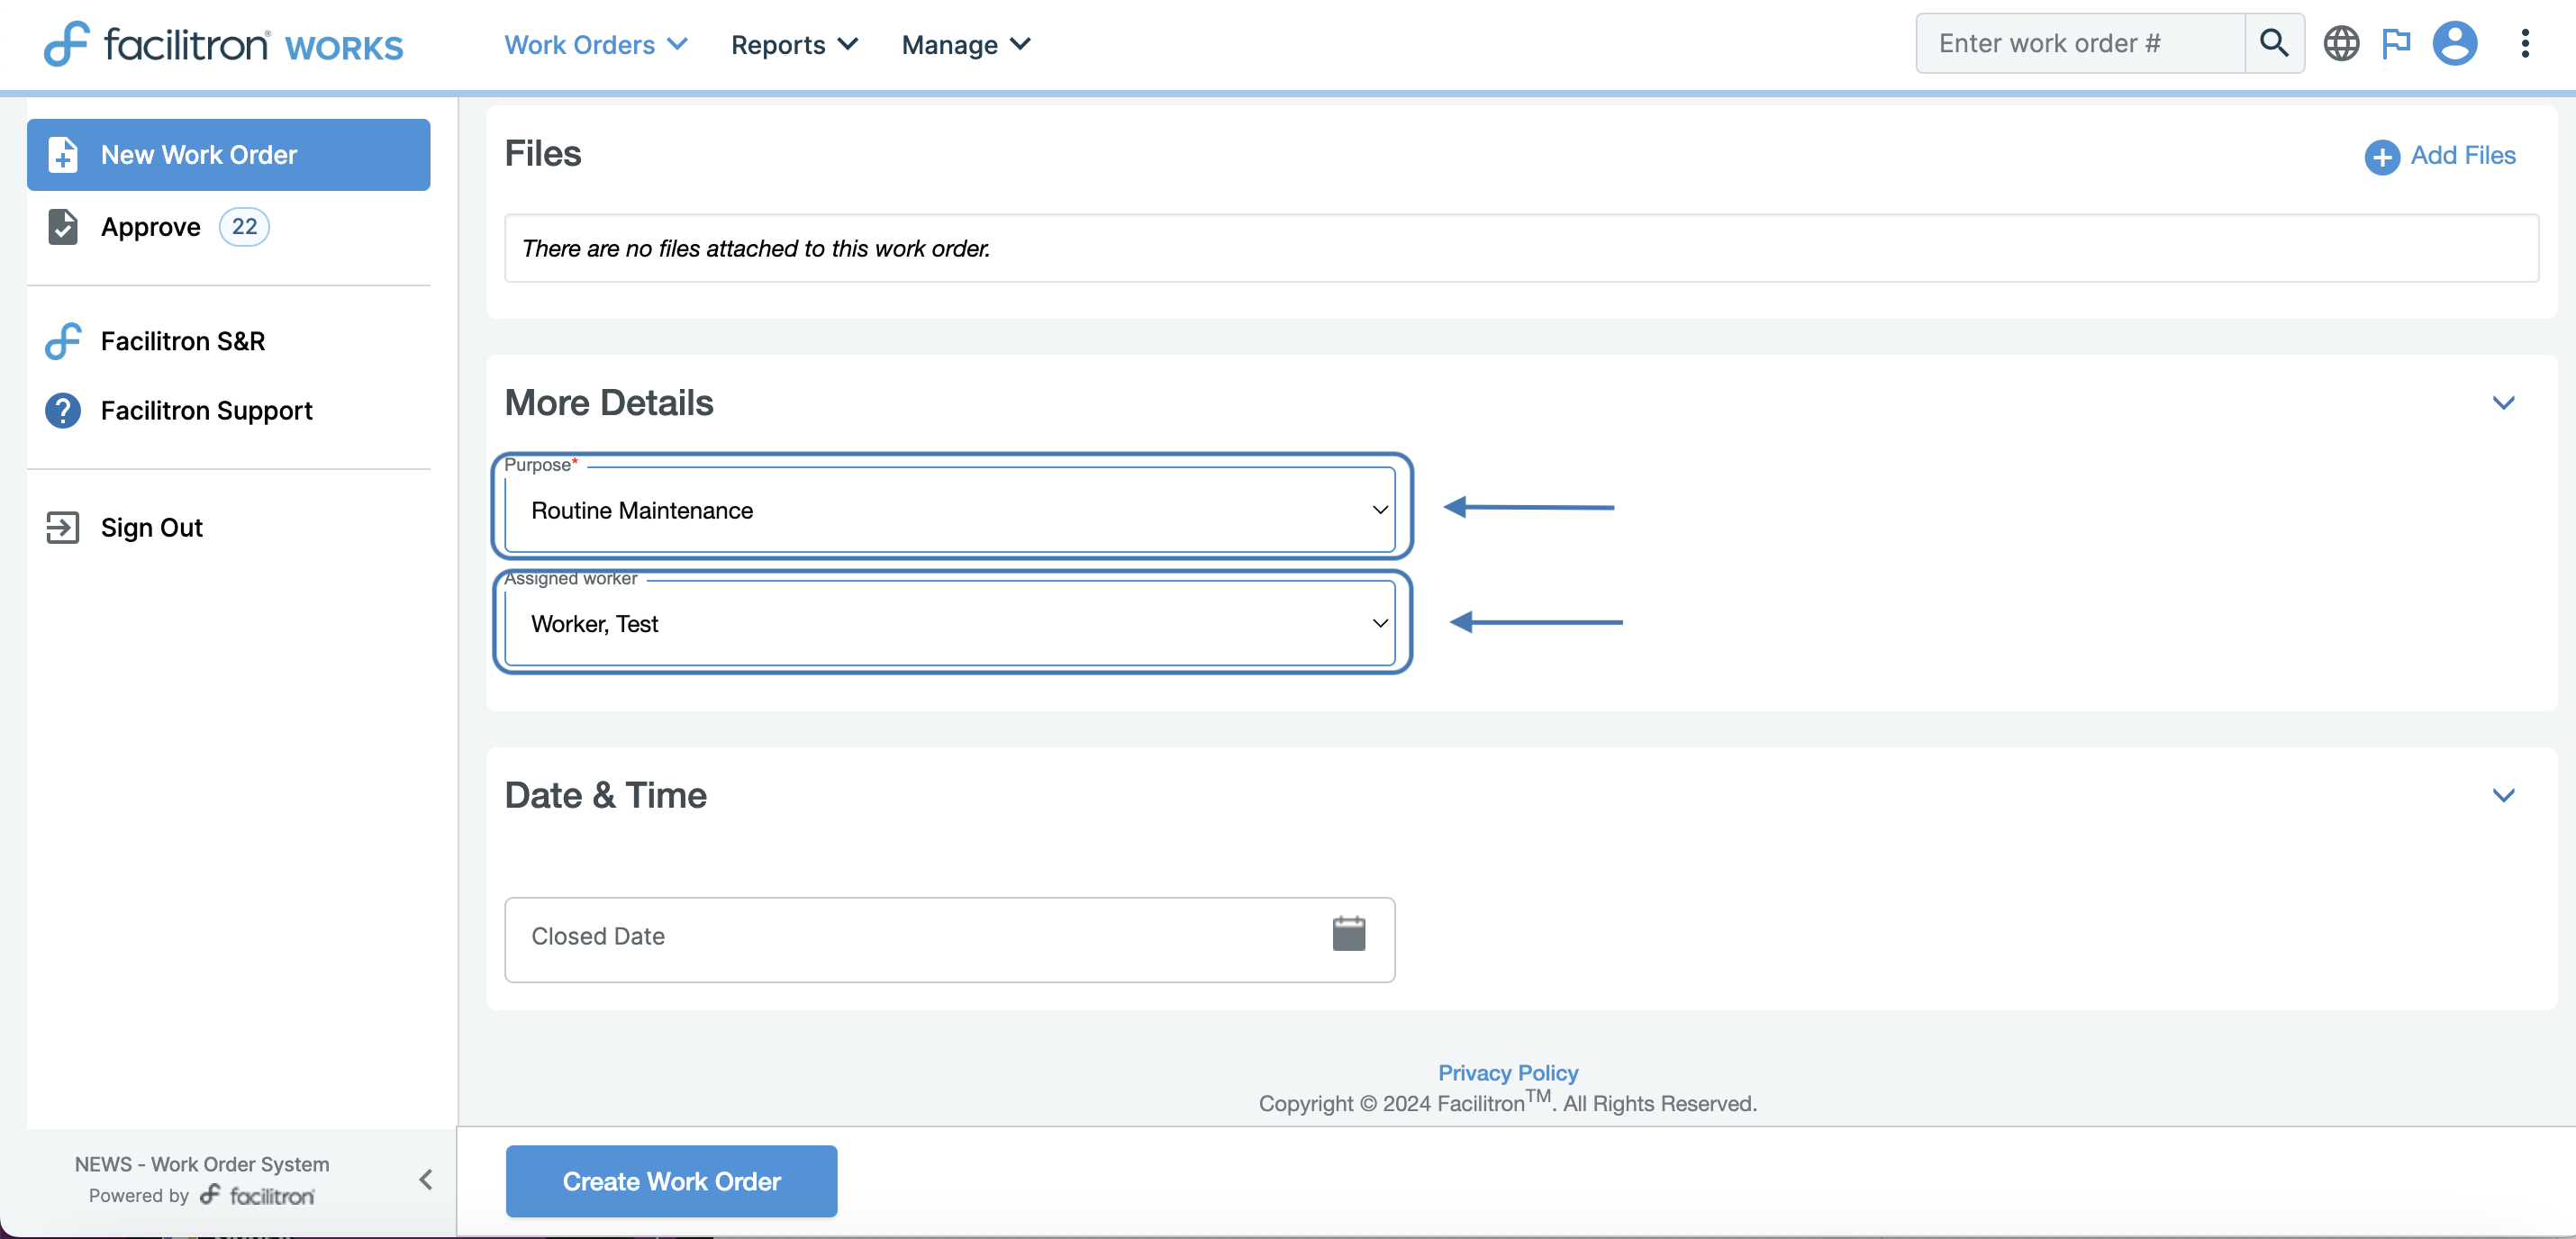
Task: Click the Closed Date calendar icon
Action: click(x=1348, y=934)
